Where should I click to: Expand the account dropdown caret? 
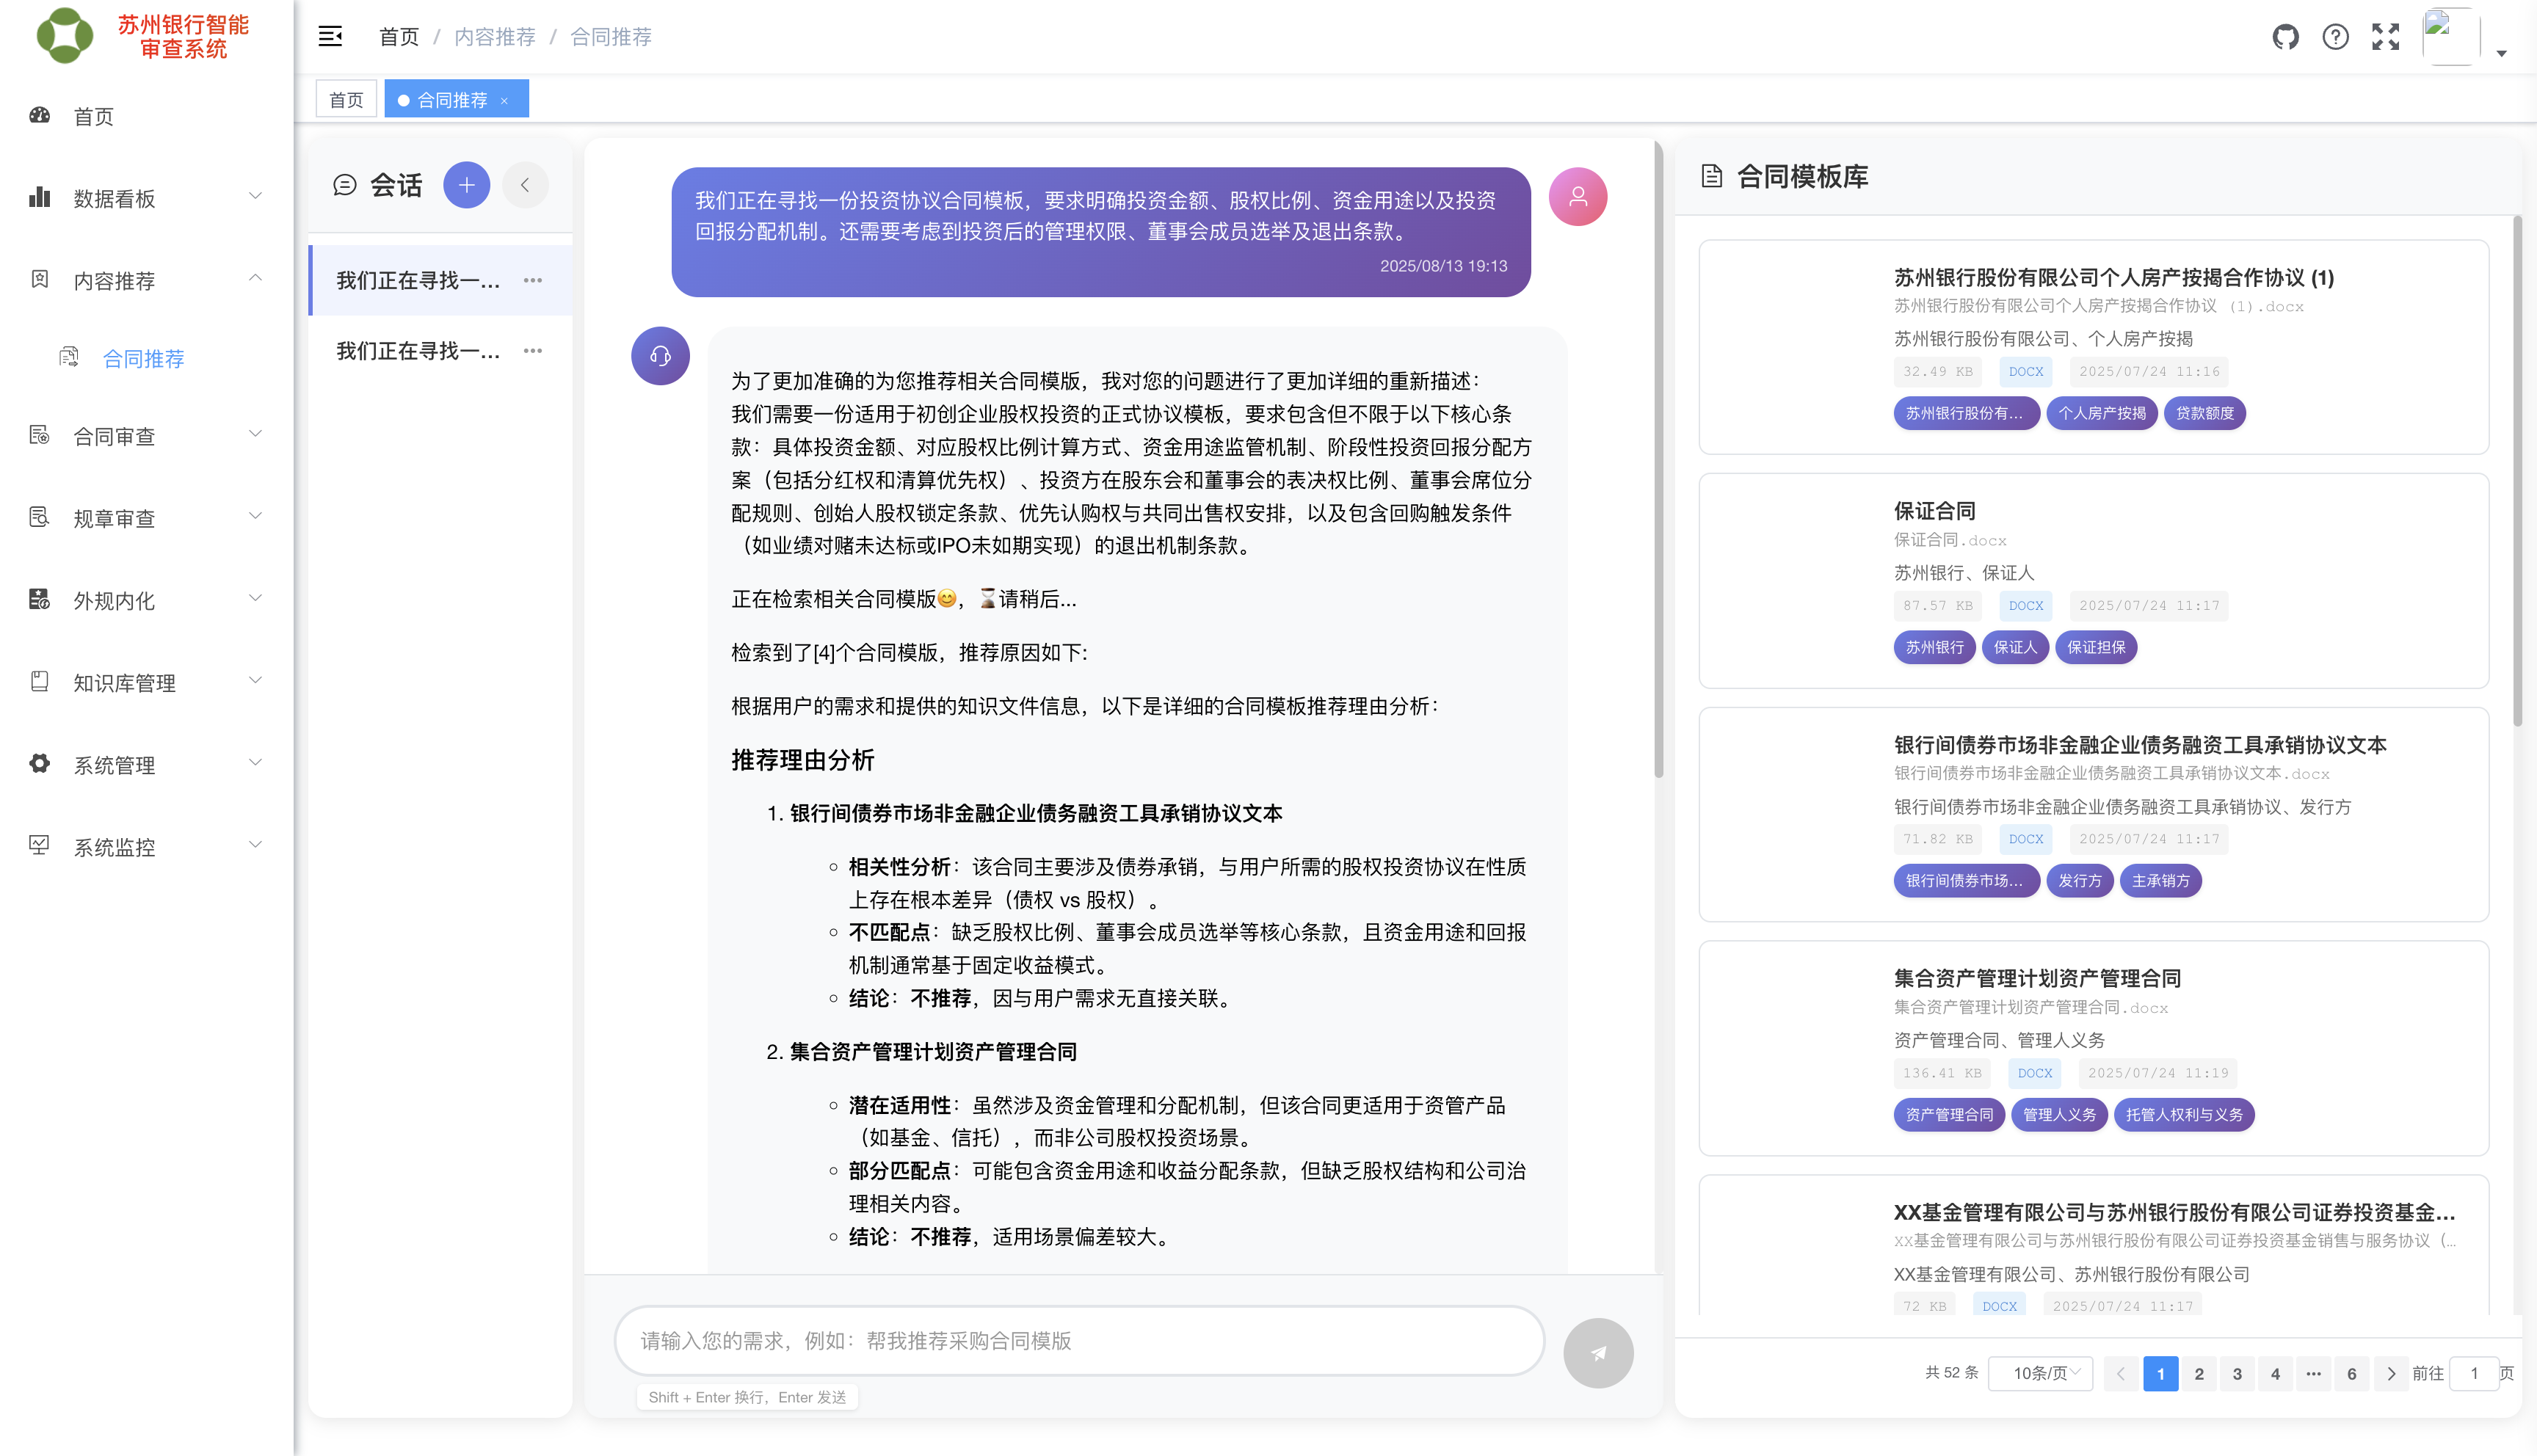pyautogui.click(x=2502, y=54)
